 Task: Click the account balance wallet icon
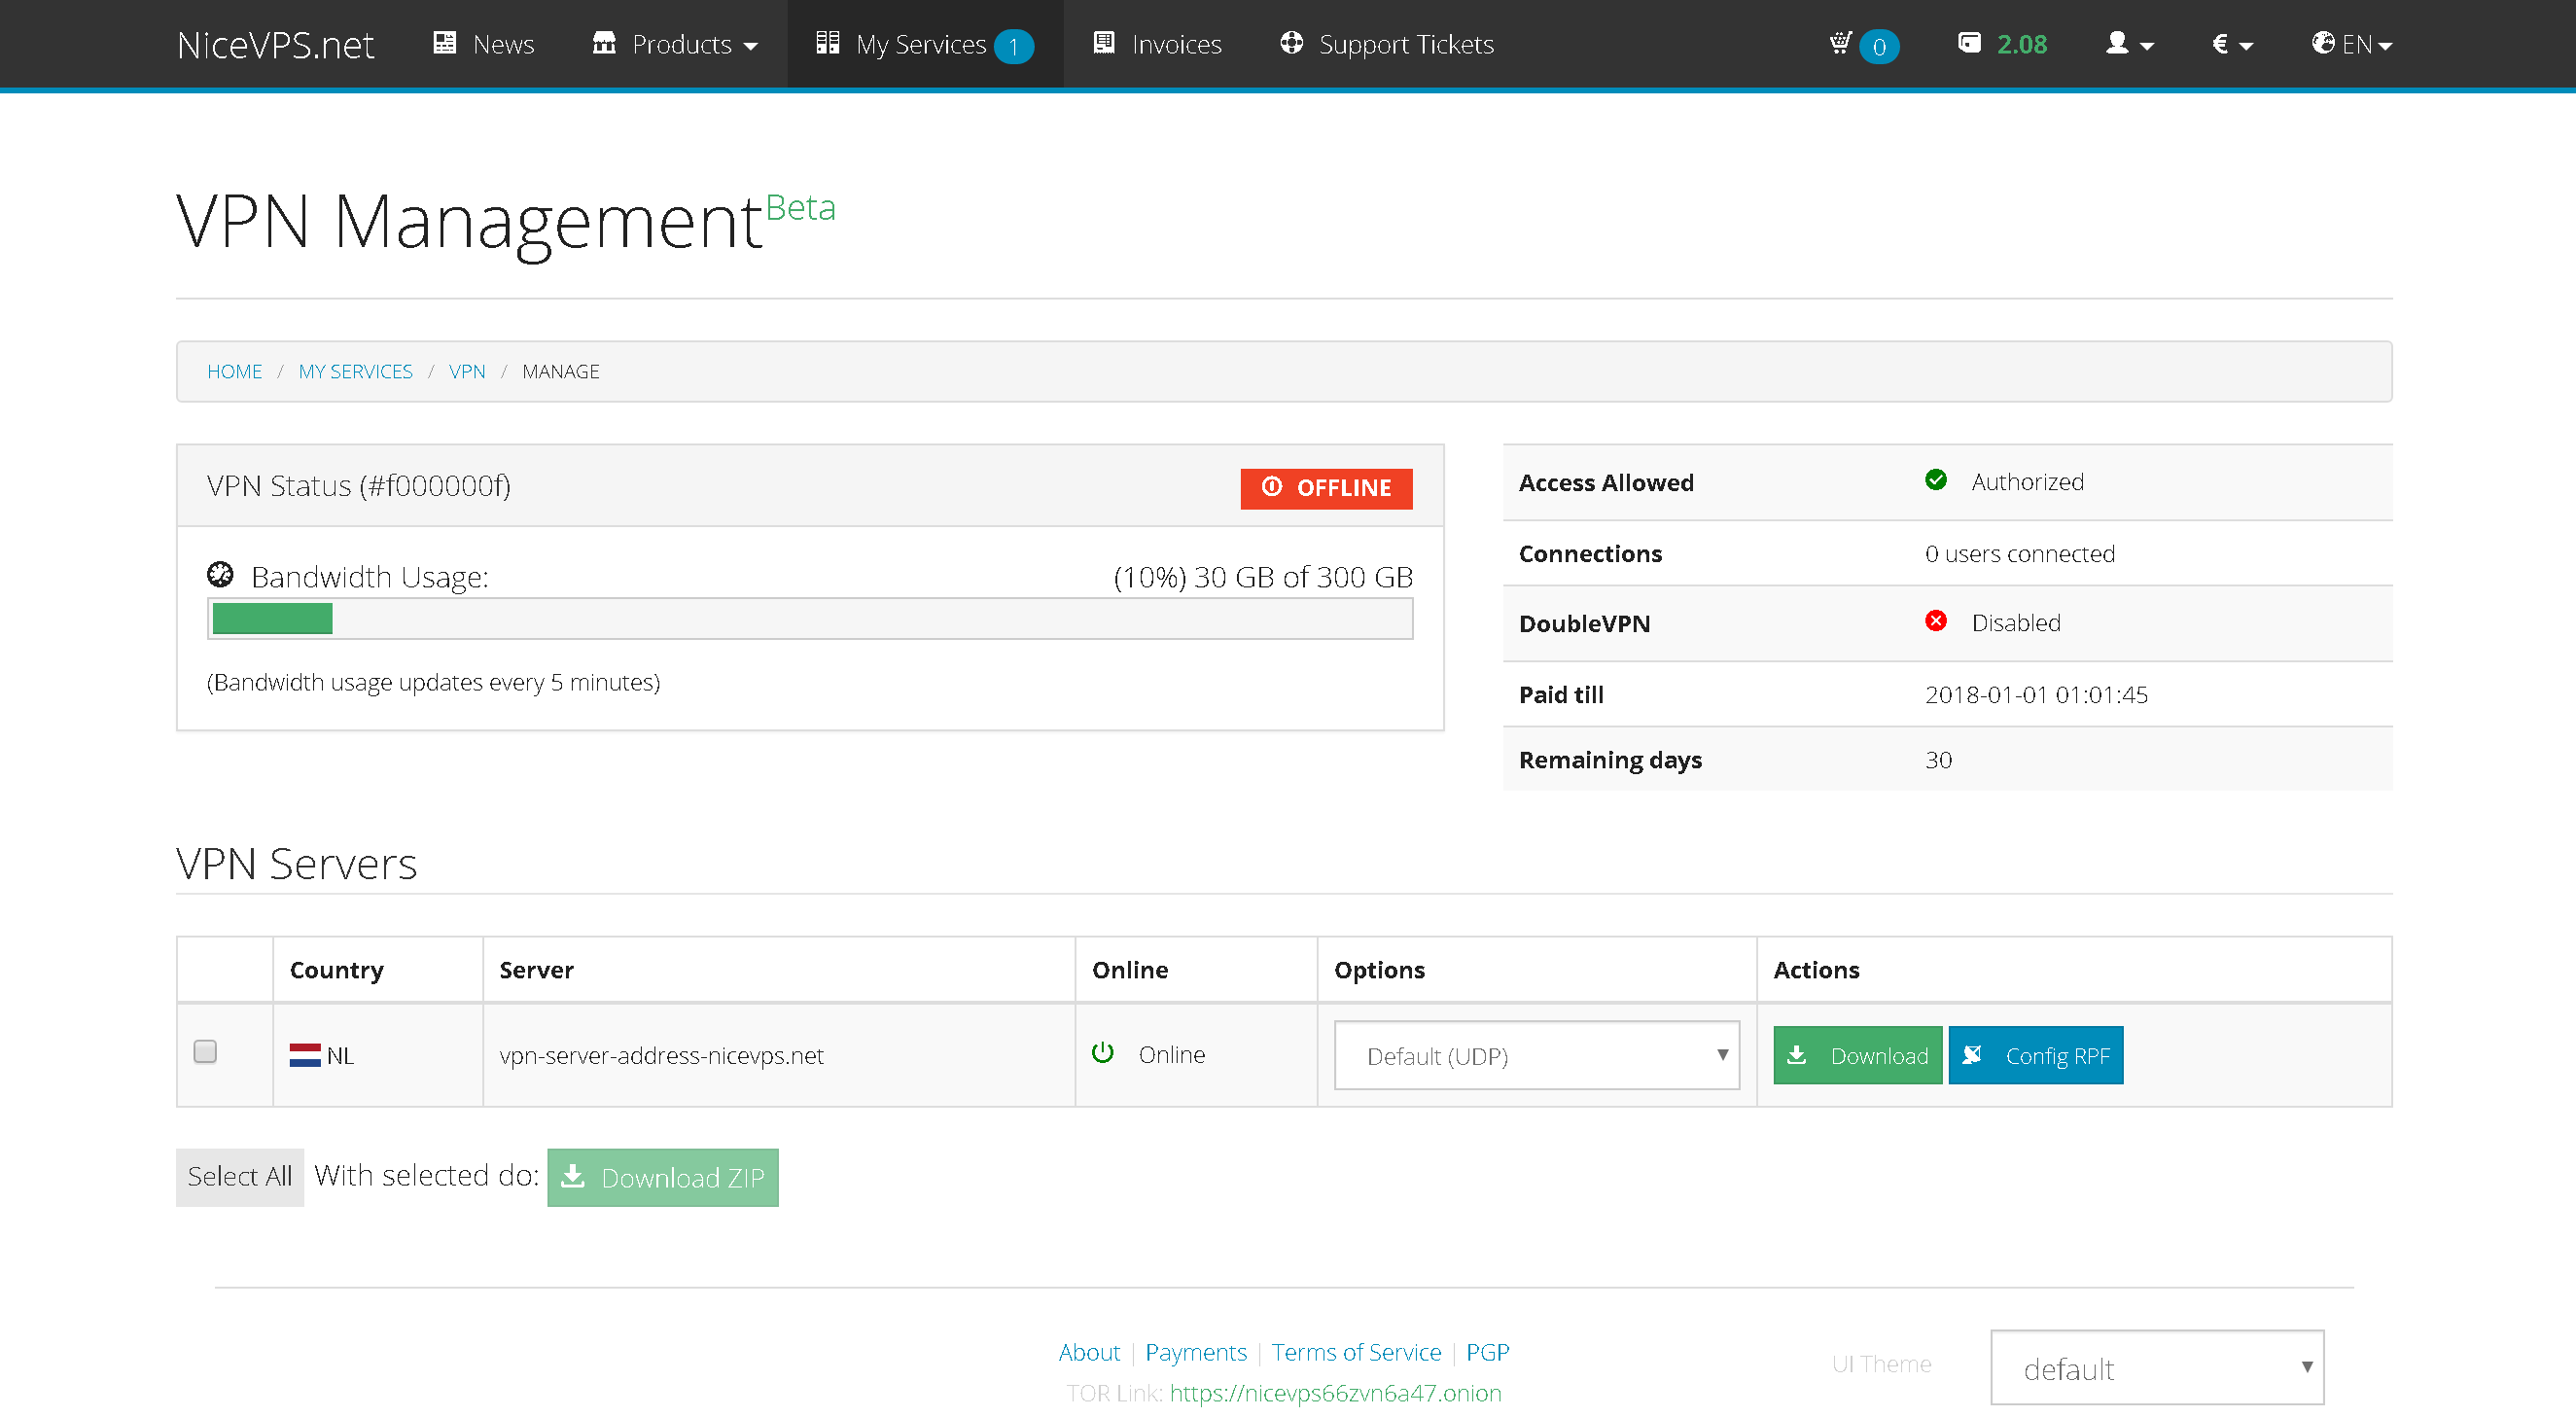pos(1968,44)
